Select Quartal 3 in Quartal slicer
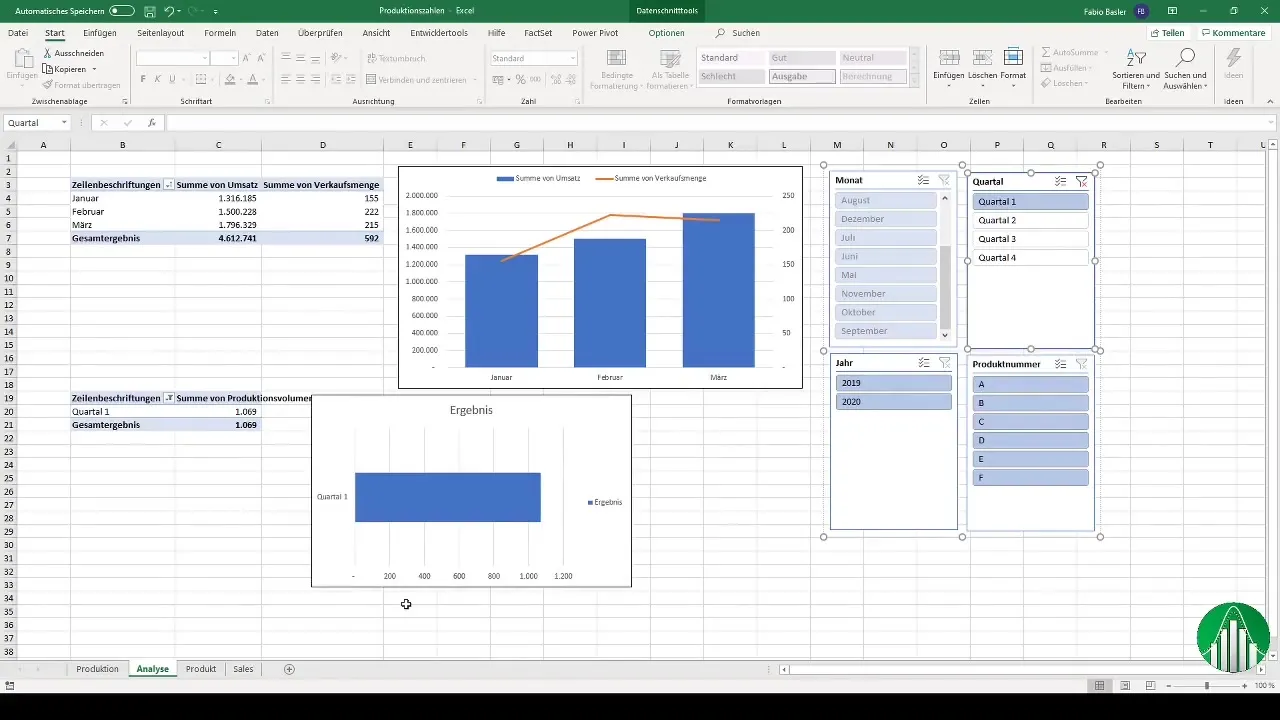This screenshot has width=1280, height=720. 1030,239
